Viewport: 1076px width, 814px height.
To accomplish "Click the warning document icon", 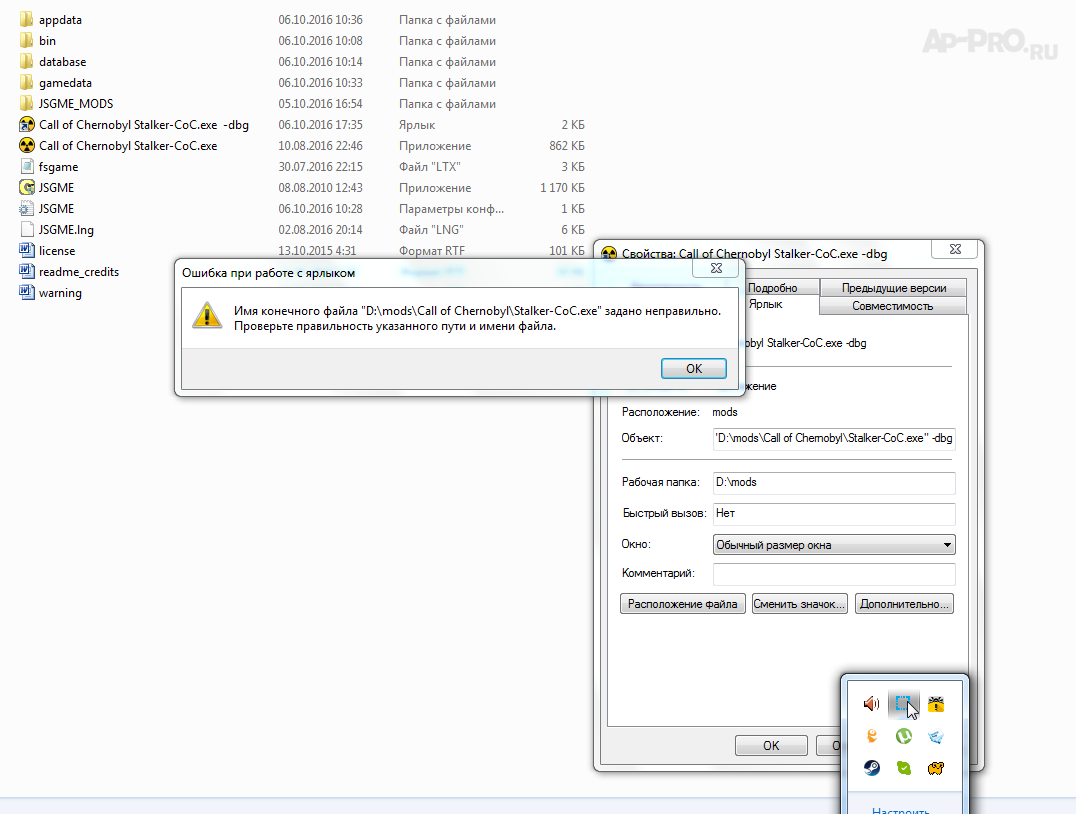I will pos(27,292).
